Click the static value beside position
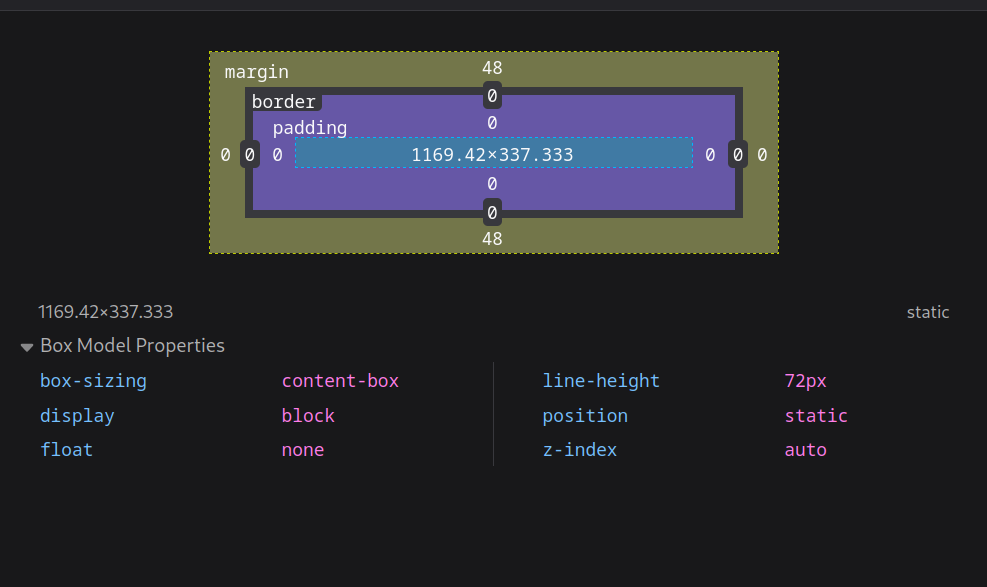 (816, 415)
